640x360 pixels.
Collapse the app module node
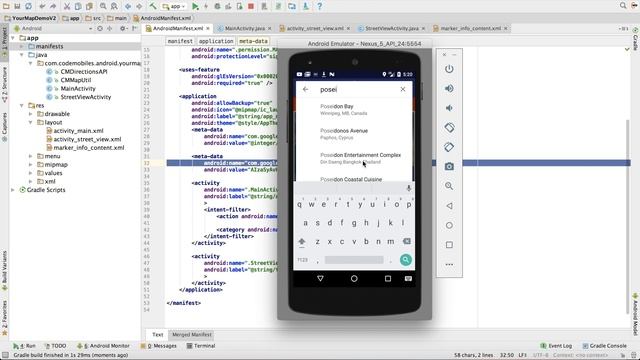pos(13,38)
